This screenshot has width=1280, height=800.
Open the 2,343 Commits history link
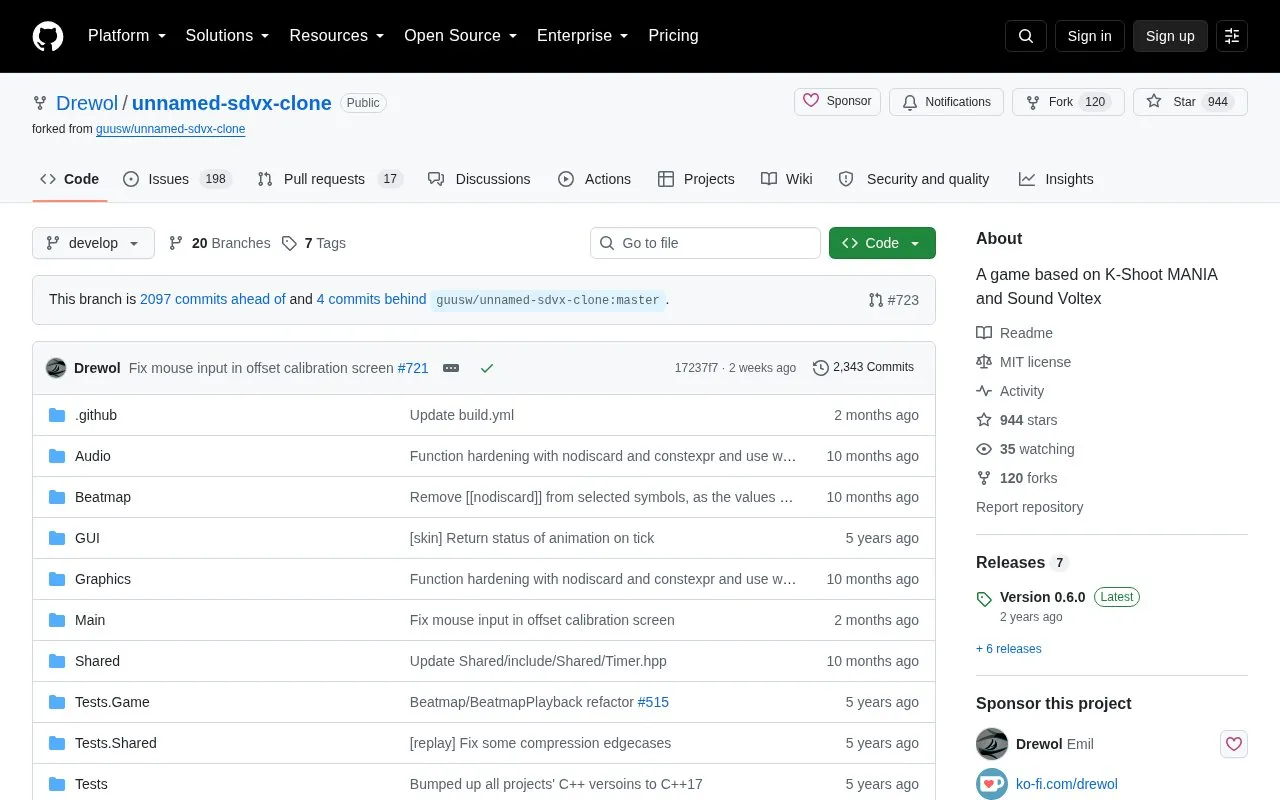click(x=863, y=368)
